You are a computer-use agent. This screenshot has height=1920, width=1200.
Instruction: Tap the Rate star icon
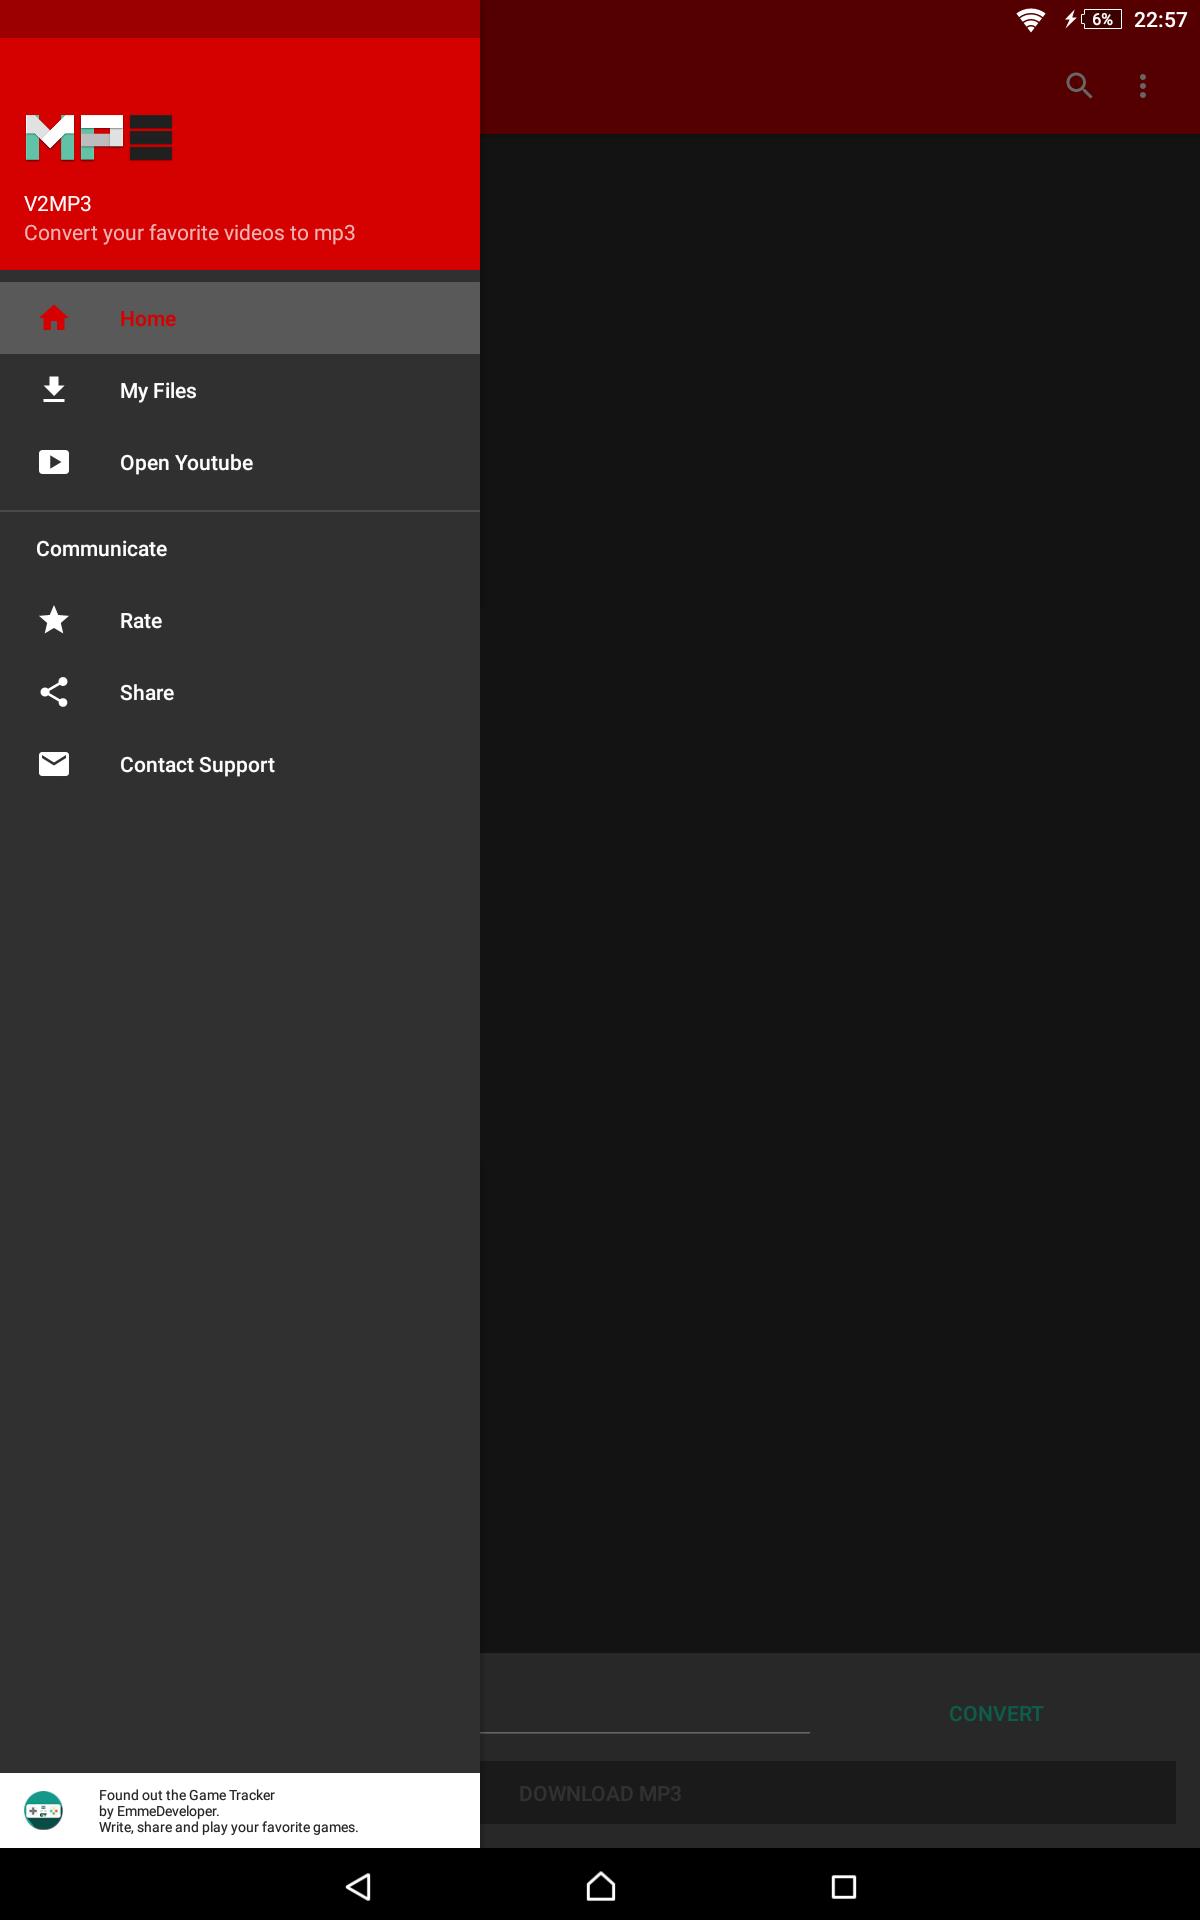[x=54, y=620]
